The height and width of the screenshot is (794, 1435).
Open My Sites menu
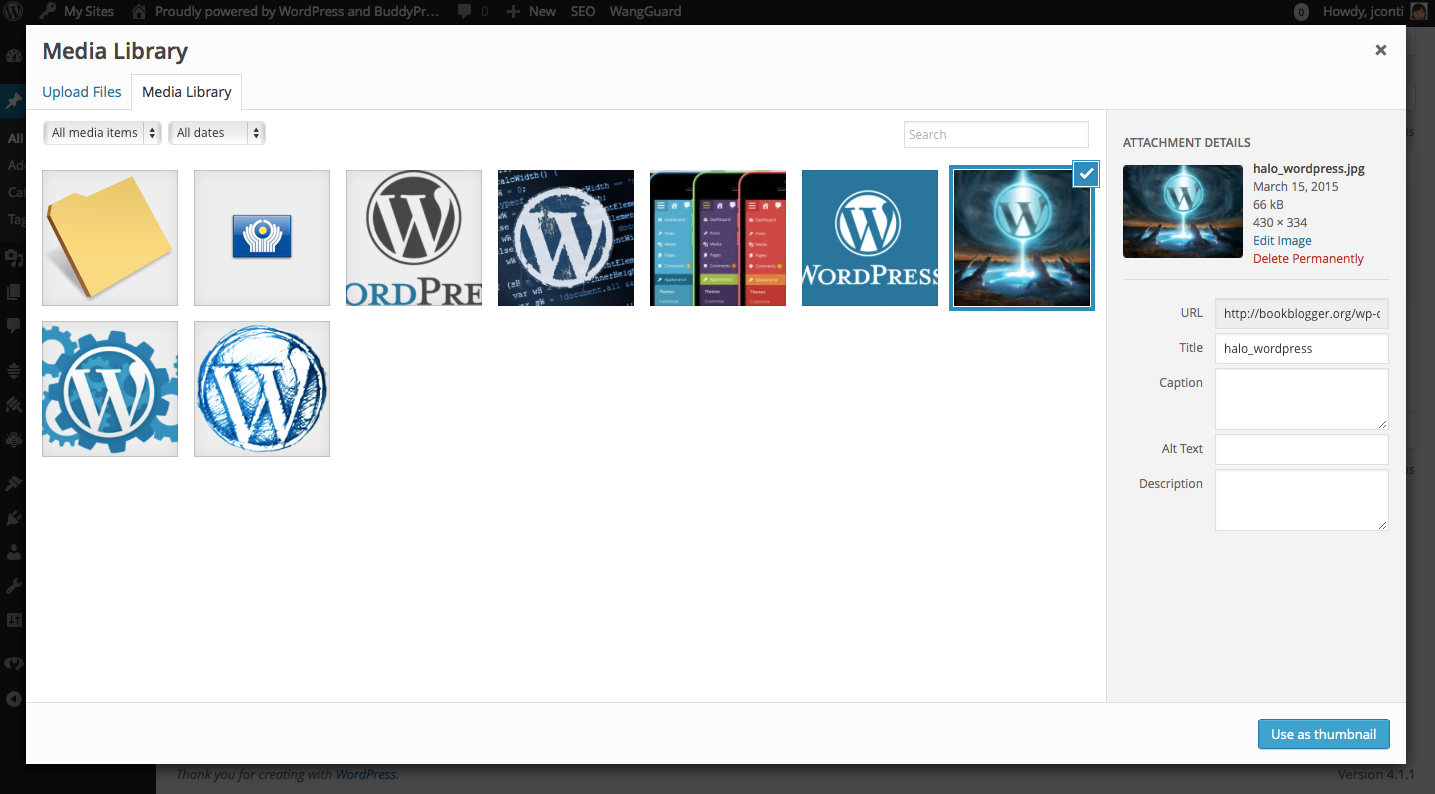tap(77, 12)
